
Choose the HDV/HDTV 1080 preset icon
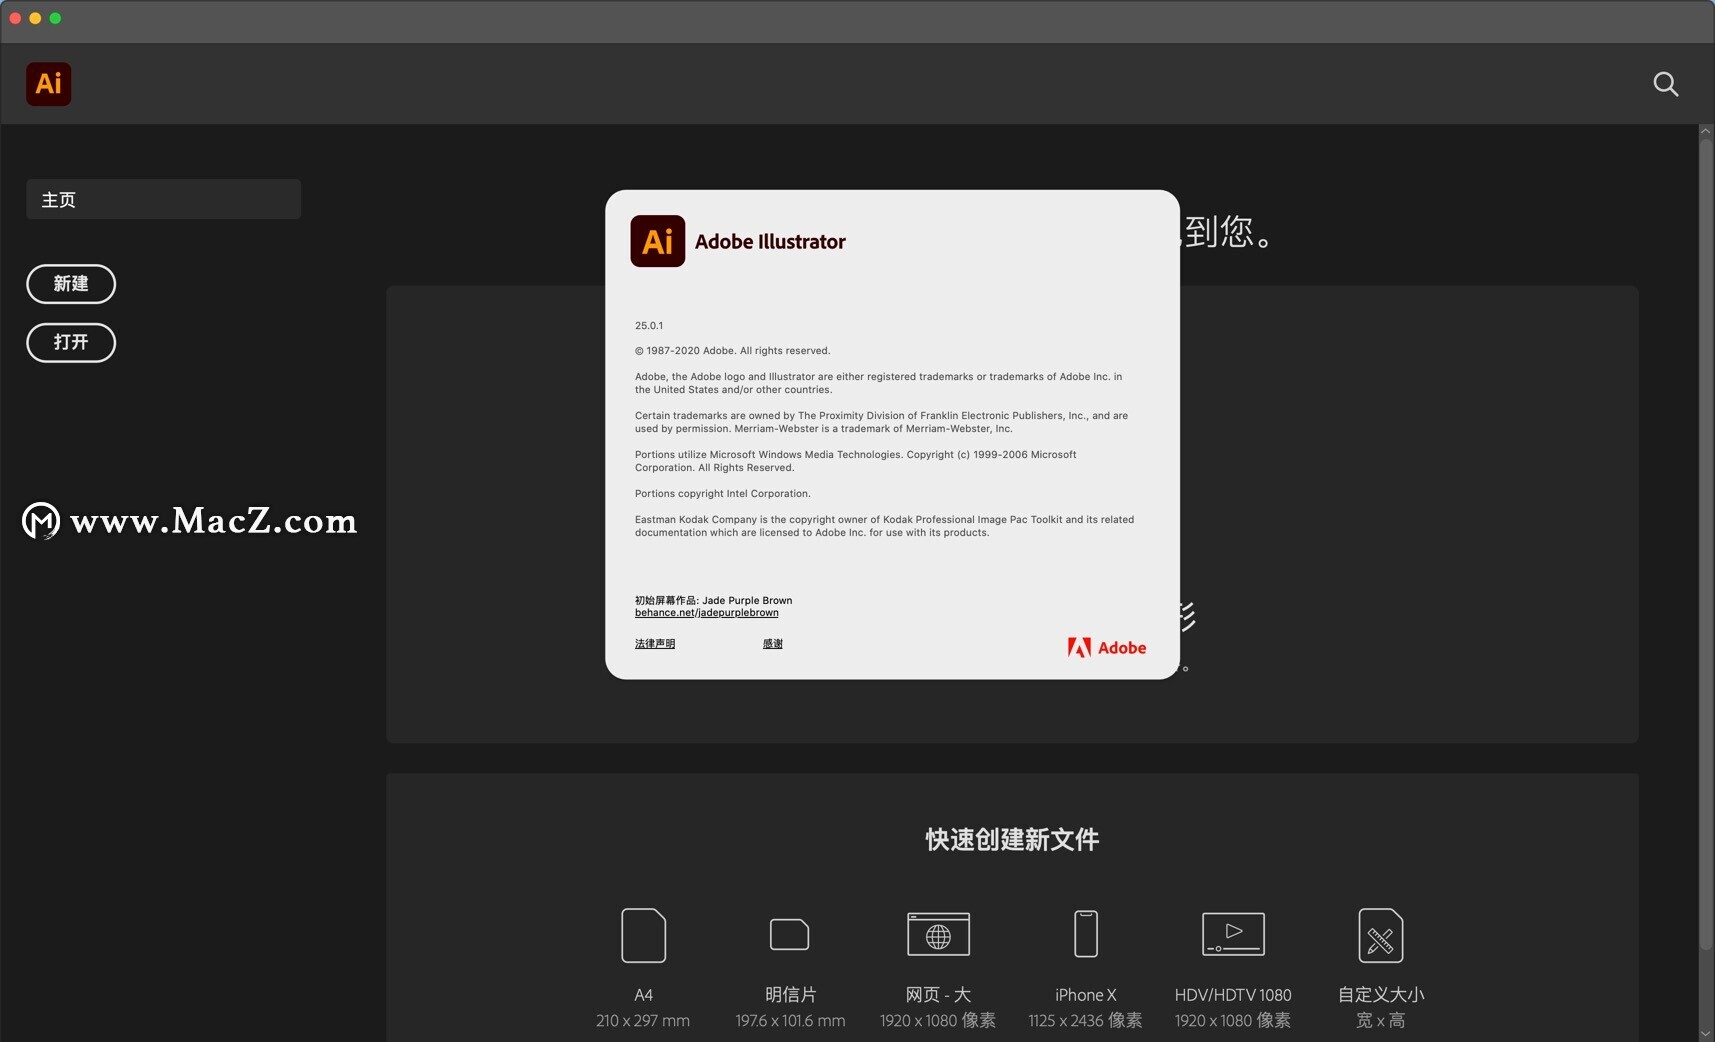(1233, 934)
